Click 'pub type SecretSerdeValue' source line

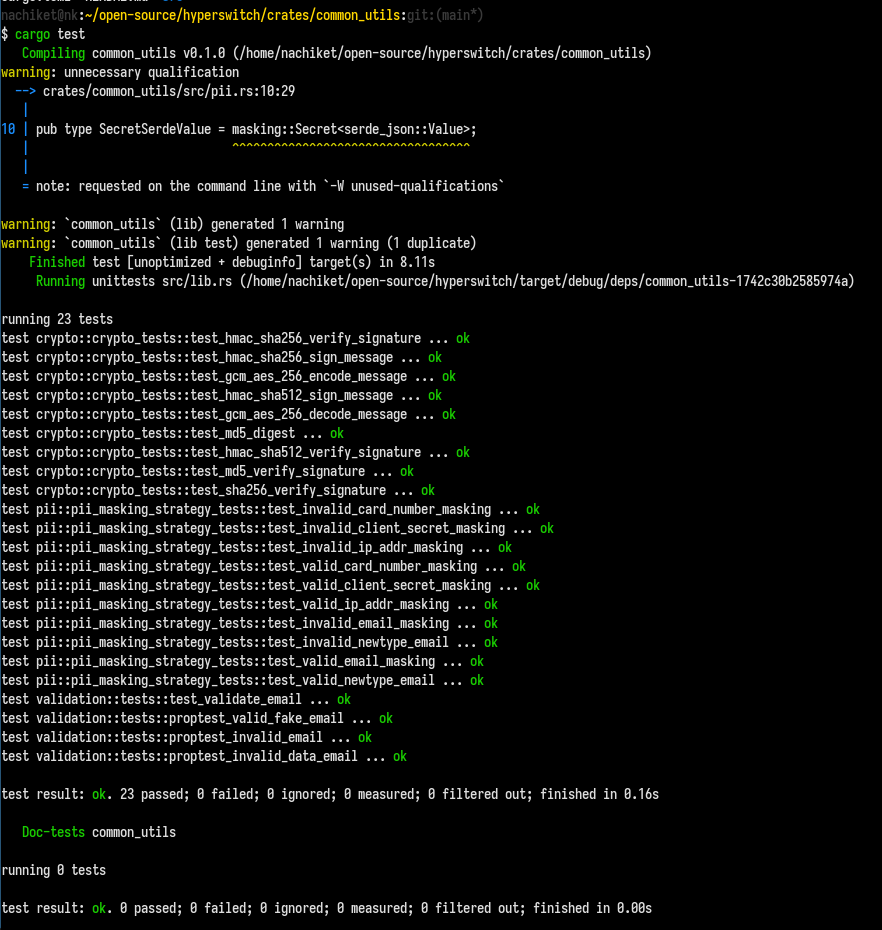[256, 129]
